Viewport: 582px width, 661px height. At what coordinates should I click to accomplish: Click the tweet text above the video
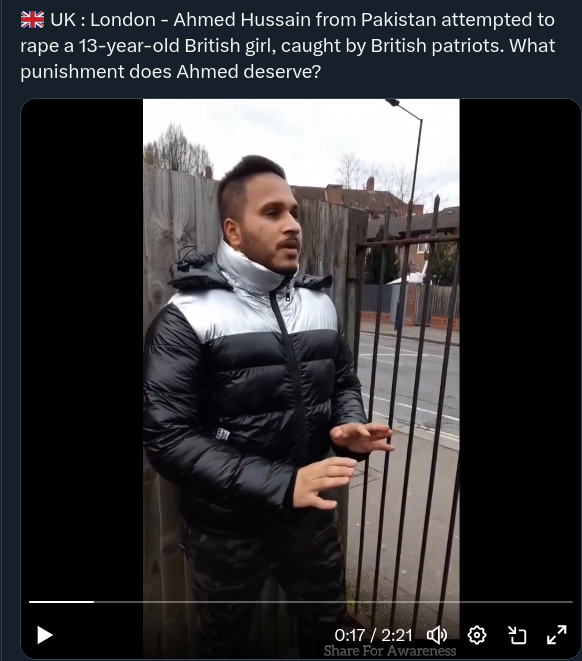click(x=287, y=46)
